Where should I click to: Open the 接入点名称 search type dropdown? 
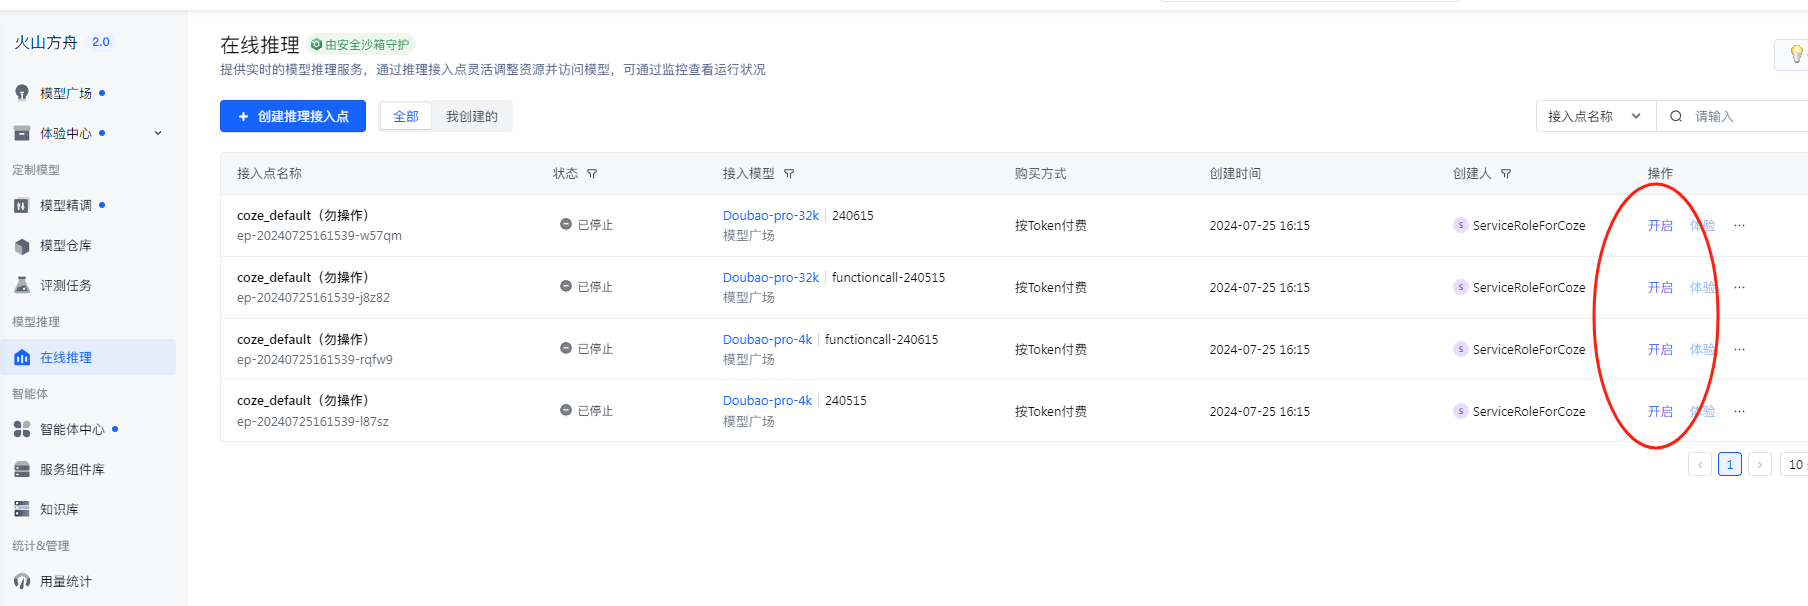coord(1595,116)
